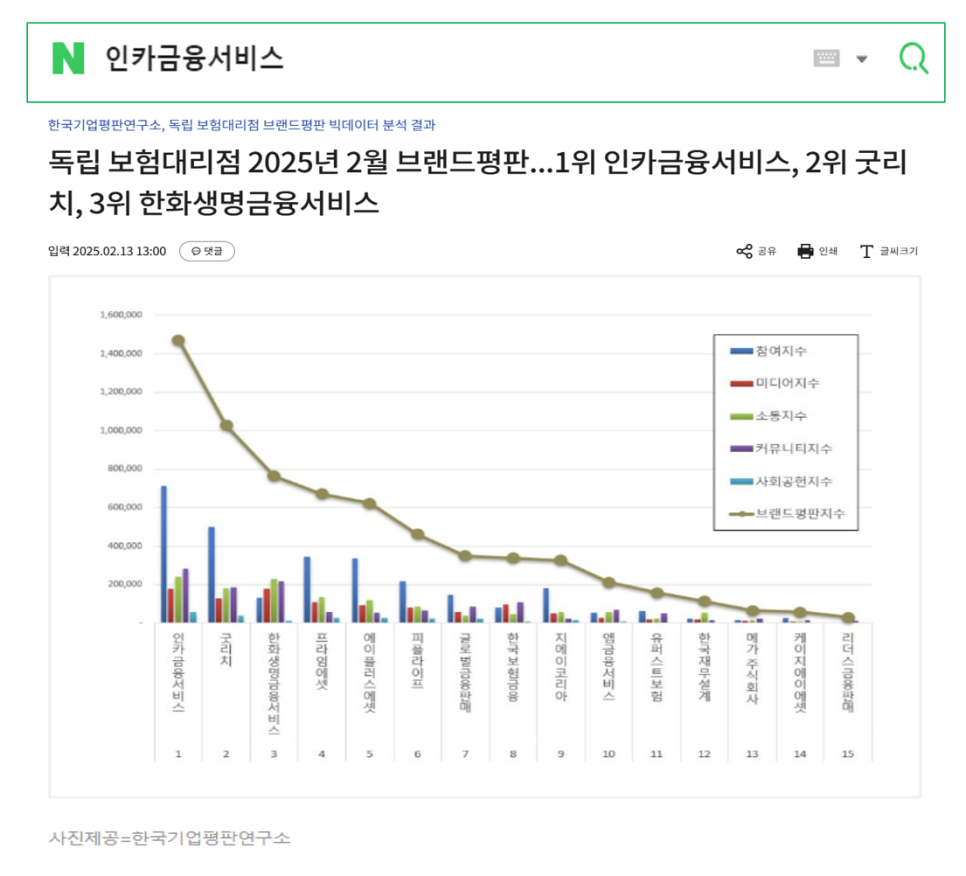Click the 굿리치 axis label
966x876 pixels.
pyautogui.click(x=226, y=649)
